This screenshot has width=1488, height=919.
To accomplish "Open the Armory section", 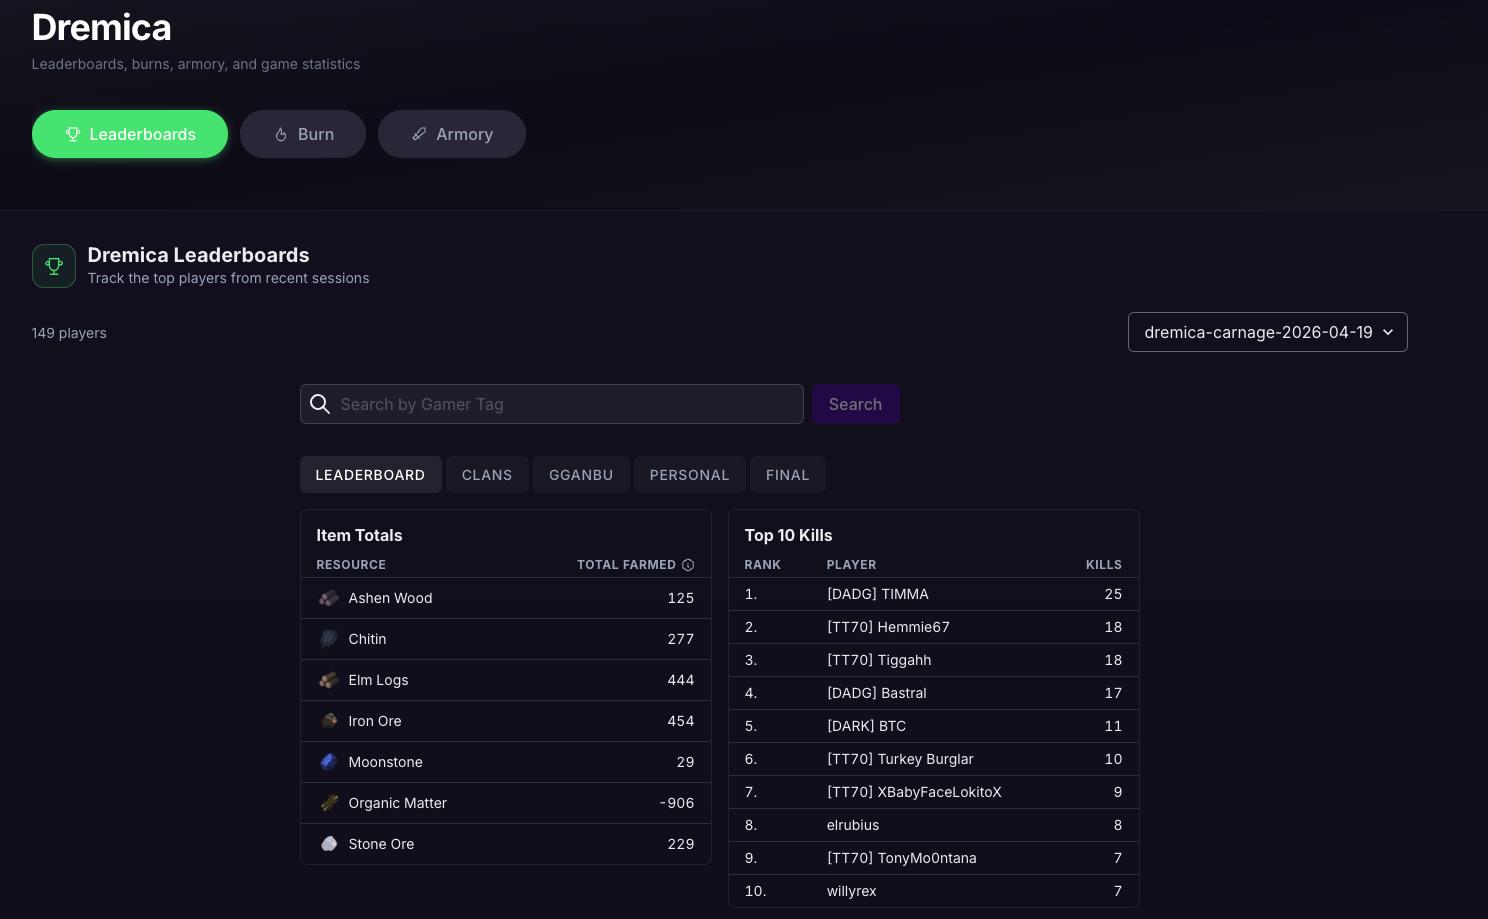I will [452, 134].
